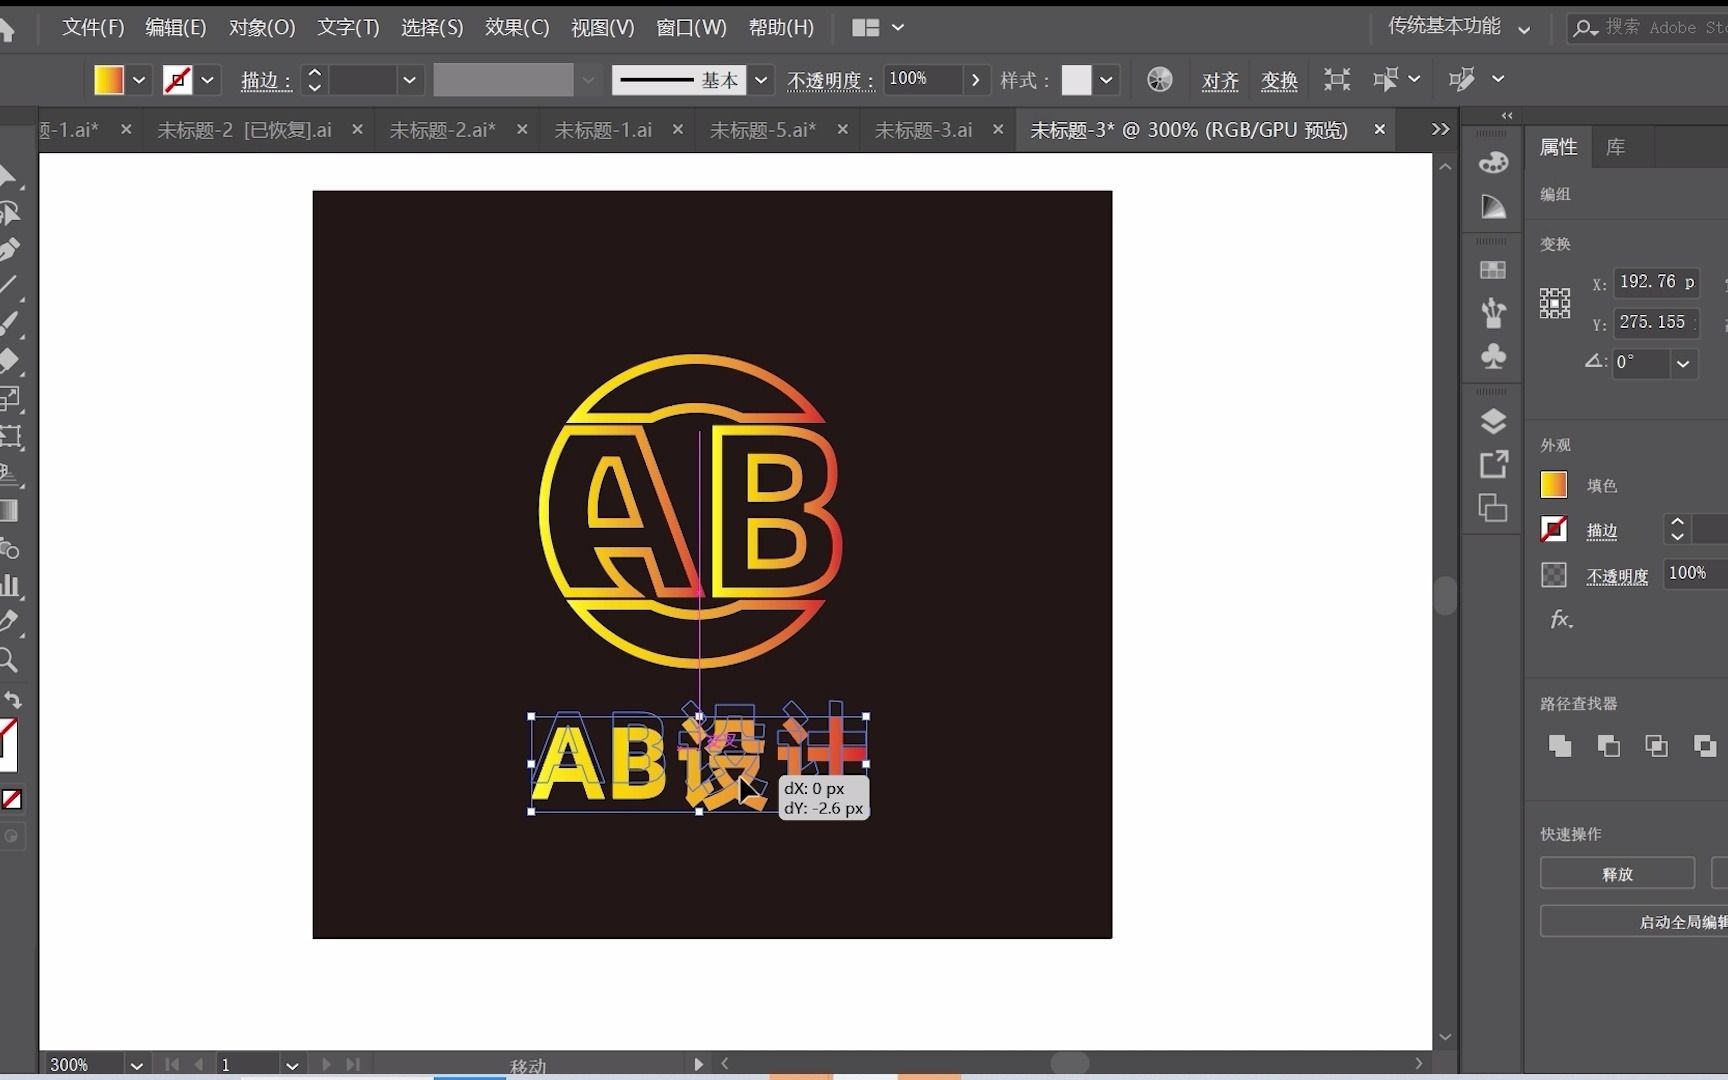The image size is (1728, 1080).
Task: Apply Unite in the Pathfinder section
Action: click(1559, 746)
